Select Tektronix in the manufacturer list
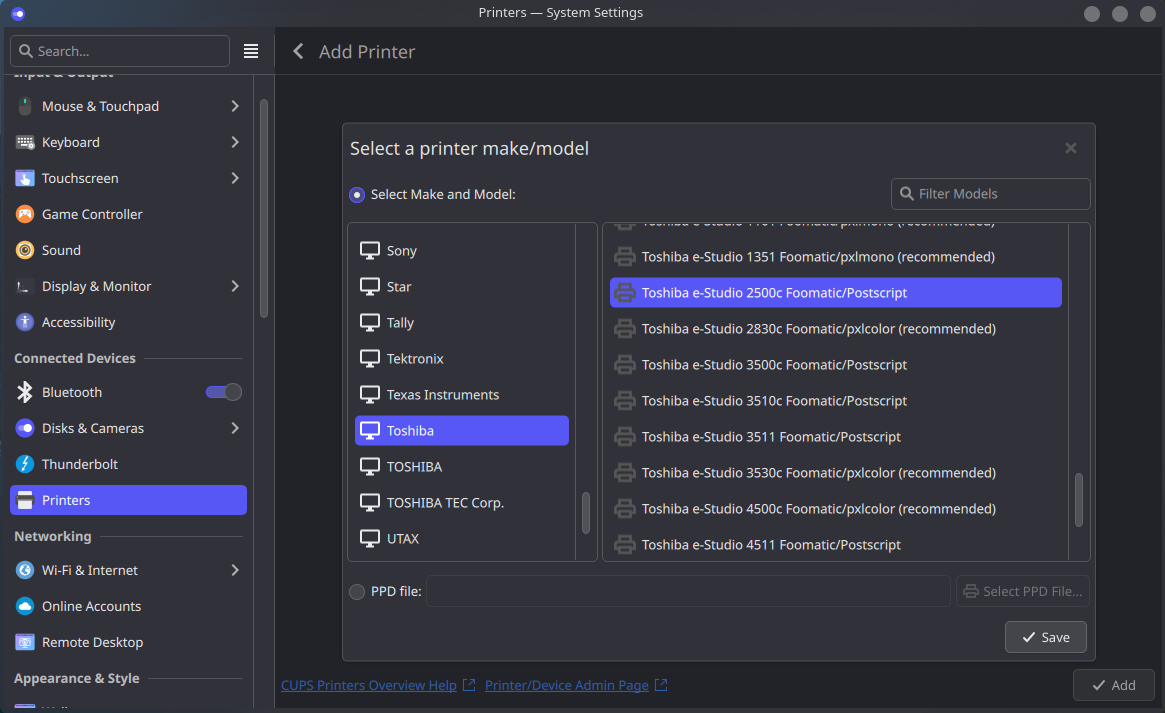1165x713 pixels. (415, 358)
